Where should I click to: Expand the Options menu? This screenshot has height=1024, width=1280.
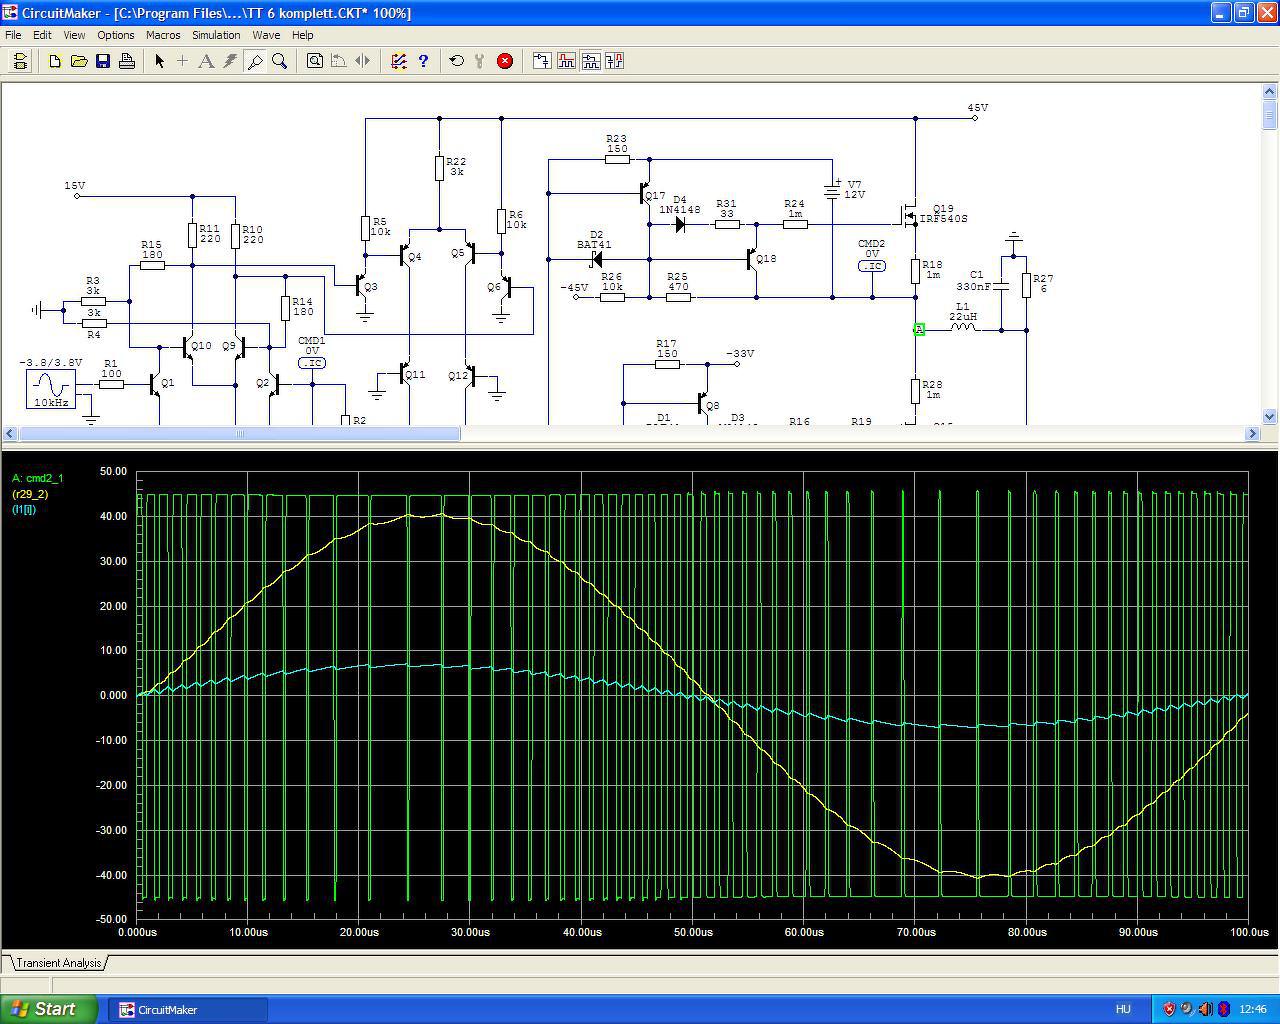[116, 35]
